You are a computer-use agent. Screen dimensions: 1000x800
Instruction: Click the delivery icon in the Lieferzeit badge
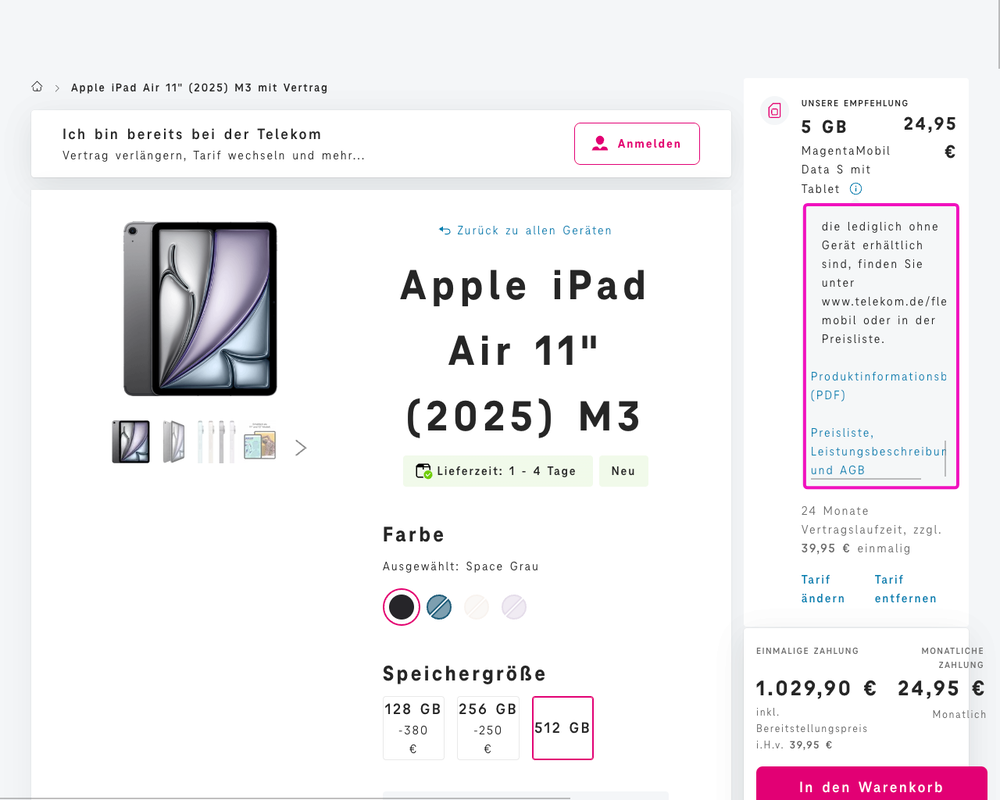[424, 470]
